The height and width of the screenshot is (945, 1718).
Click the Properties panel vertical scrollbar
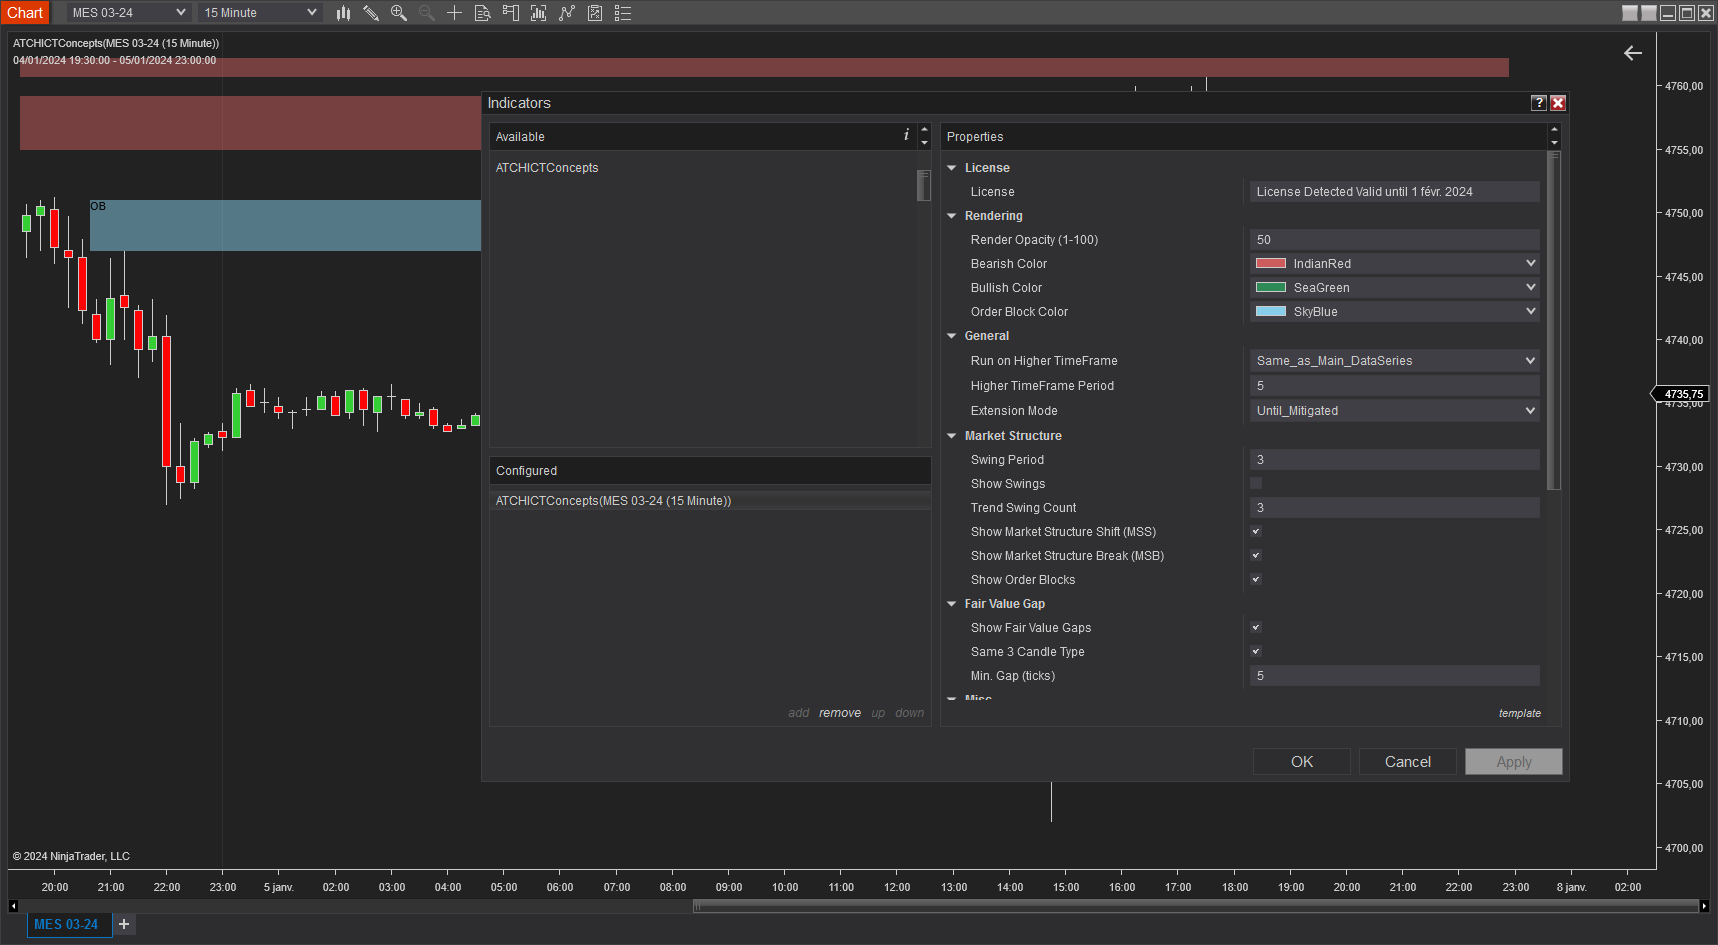[1554, 320]
